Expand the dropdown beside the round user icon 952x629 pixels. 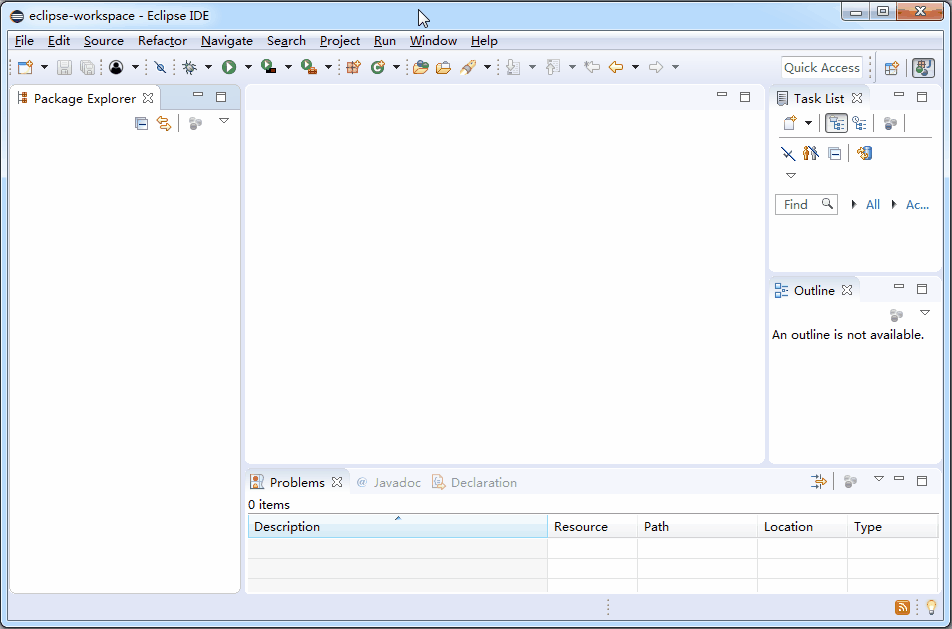[135, 67]
